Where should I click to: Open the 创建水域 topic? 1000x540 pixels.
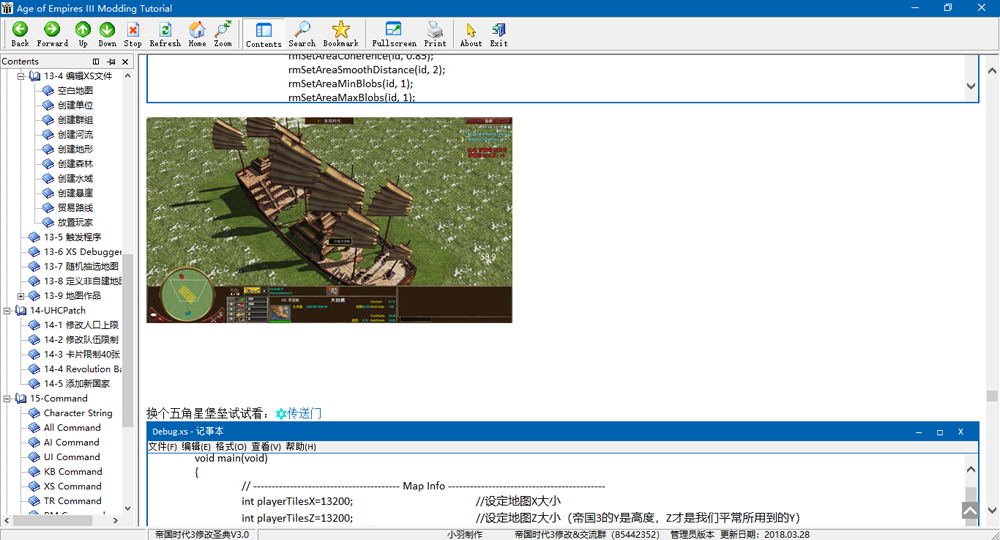click(75, 179)
